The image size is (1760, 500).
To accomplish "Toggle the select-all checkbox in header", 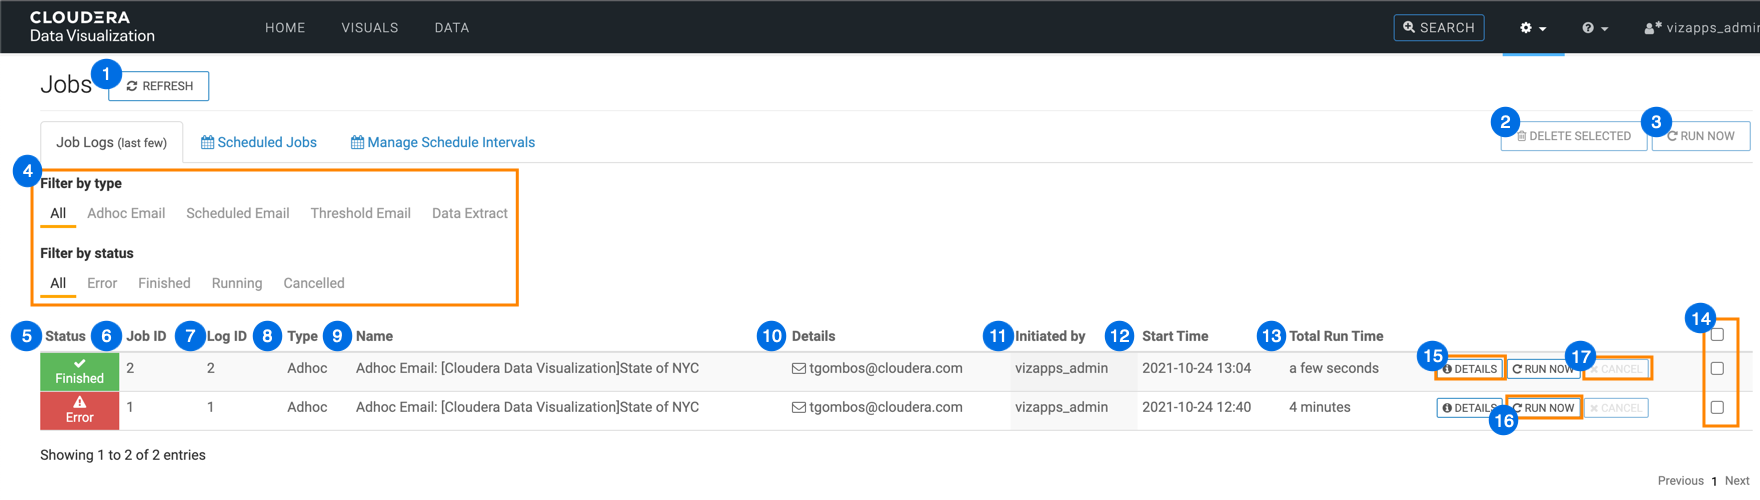I will tap(1717, 335).
